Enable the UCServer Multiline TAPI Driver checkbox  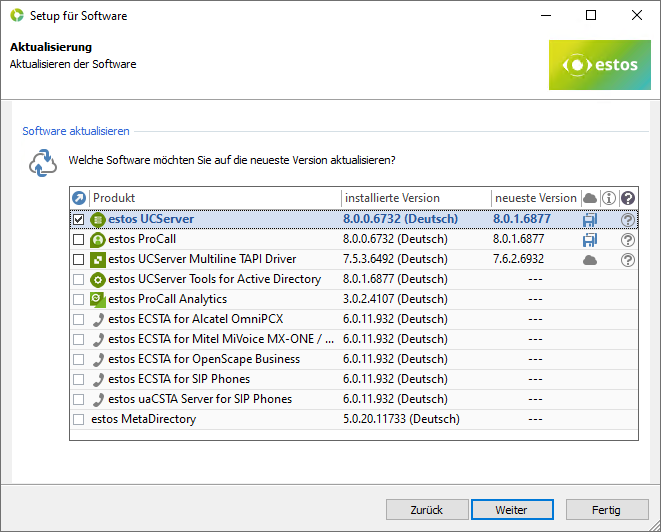click(79, 259)
